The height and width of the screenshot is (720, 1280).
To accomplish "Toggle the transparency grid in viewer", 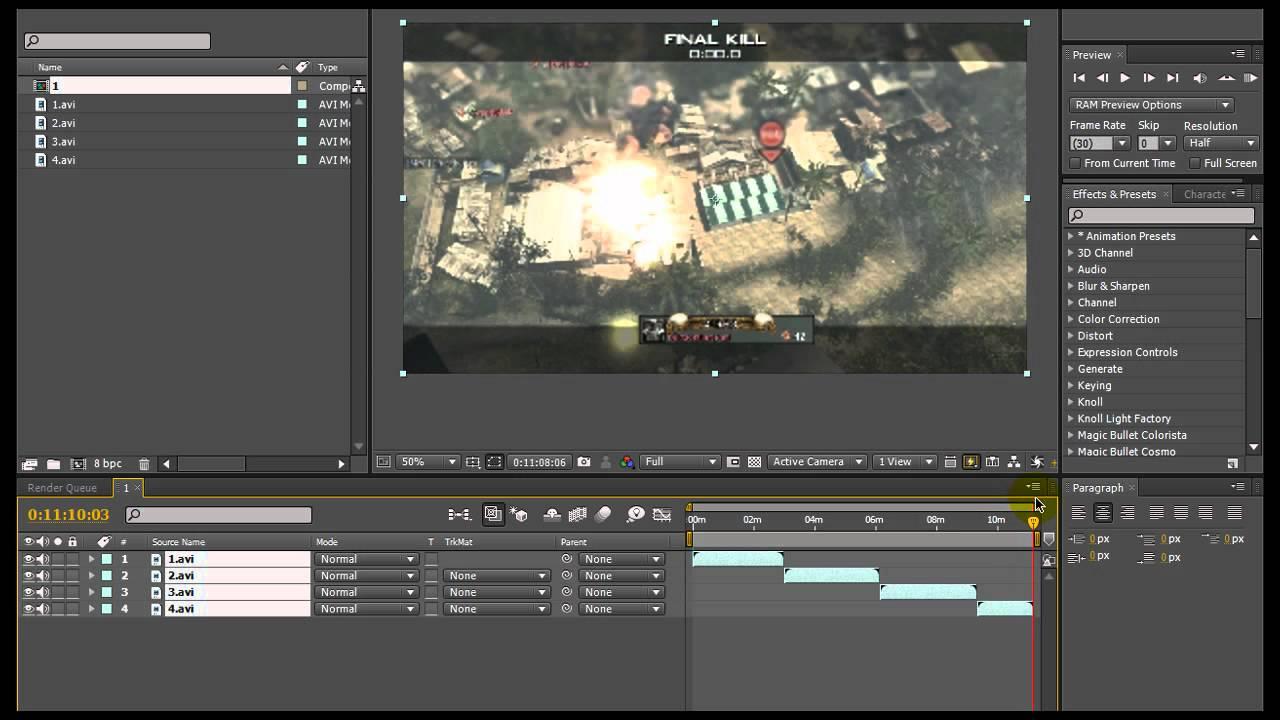I will 755,462.
